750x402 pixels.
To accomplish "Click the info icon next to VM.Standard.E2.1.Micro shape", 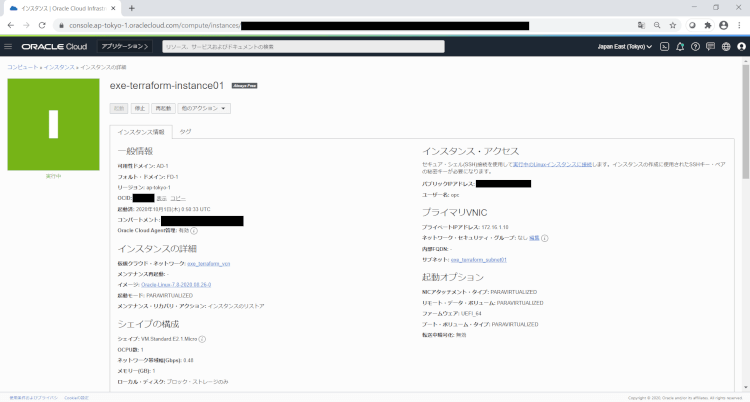I will [202, 339].
